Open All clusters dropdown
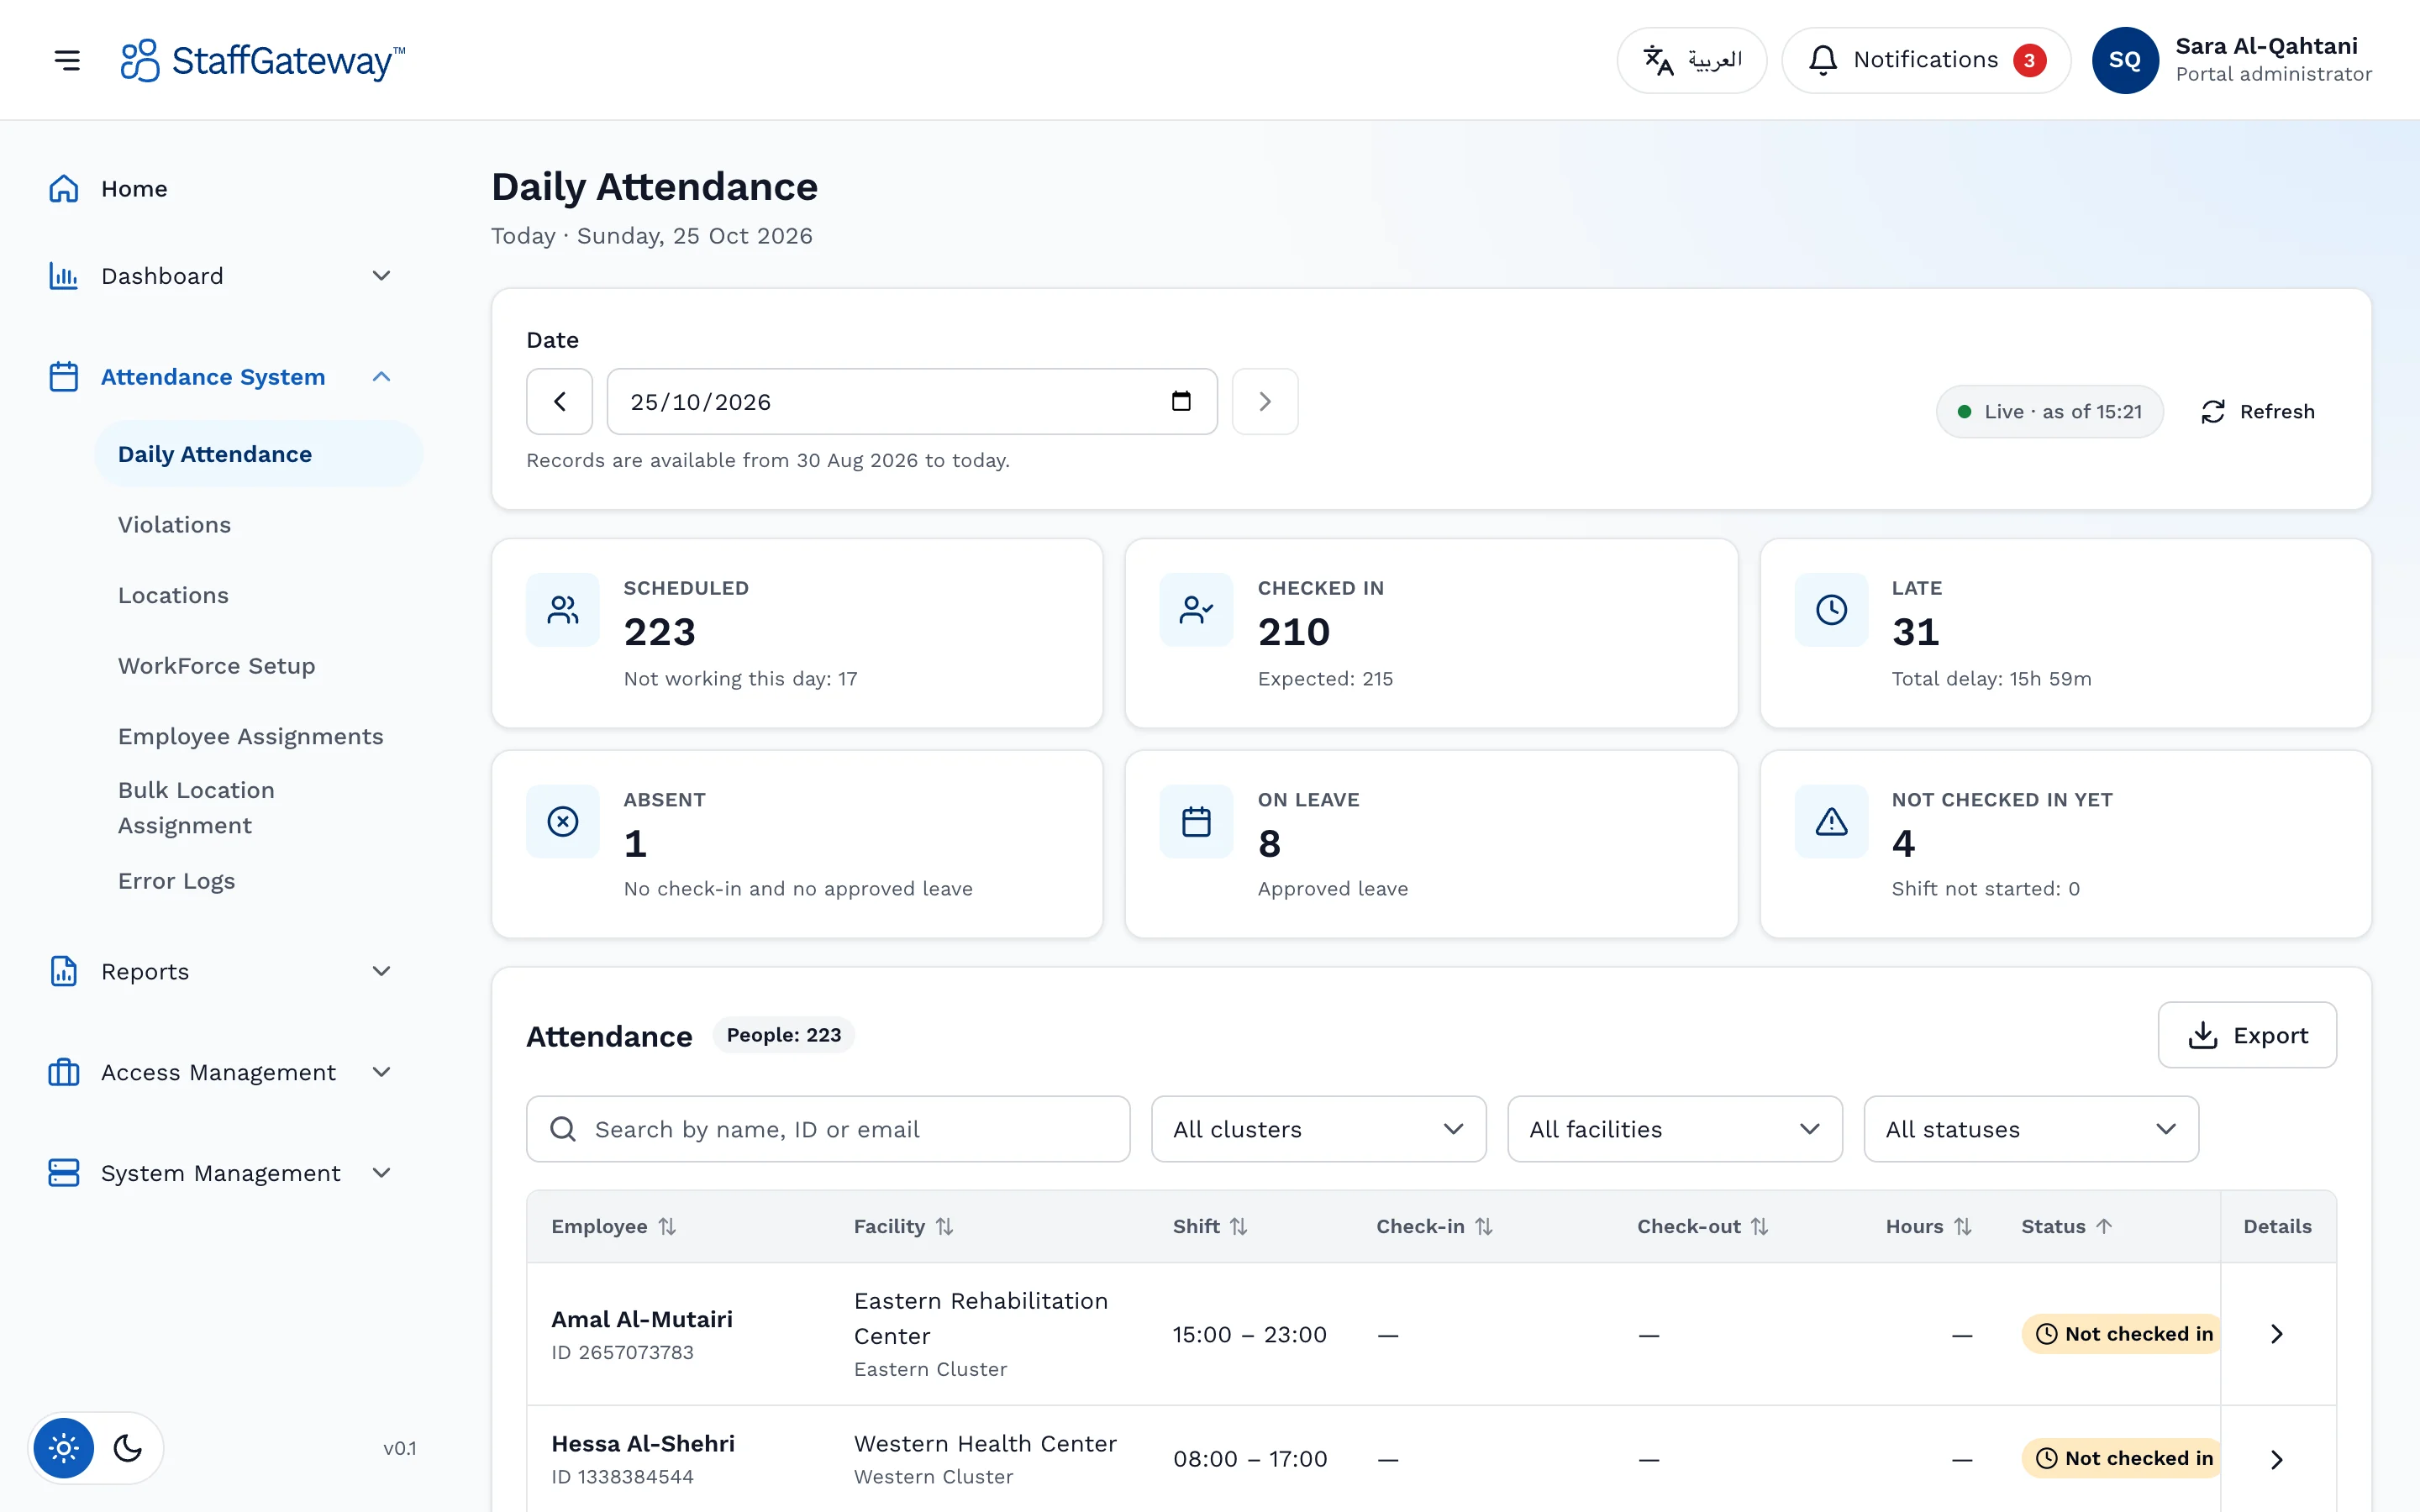This screenshot has height=1512, width=2420. tap(1318, 1129)
